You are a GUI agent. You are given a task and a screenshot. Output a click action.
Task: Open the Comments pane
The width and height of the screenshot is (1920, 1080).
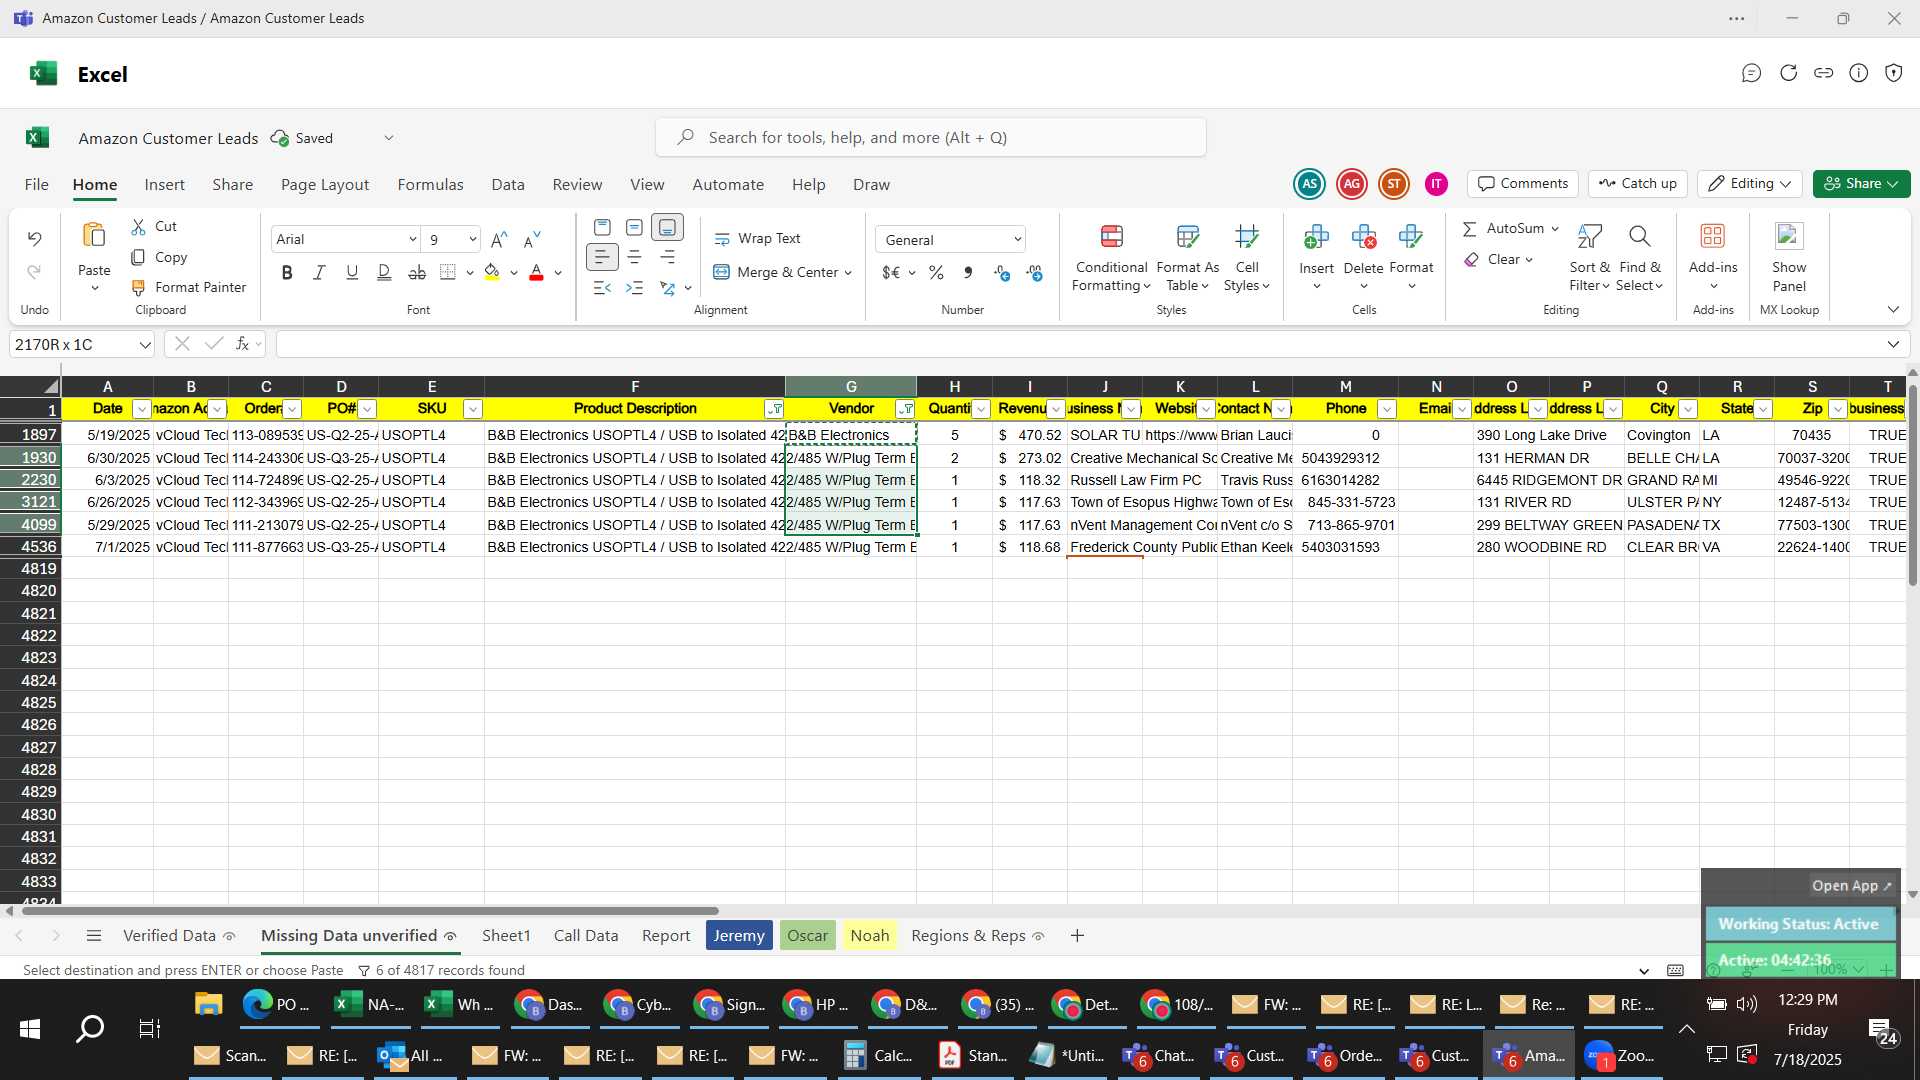click(x=1522, y=184)
